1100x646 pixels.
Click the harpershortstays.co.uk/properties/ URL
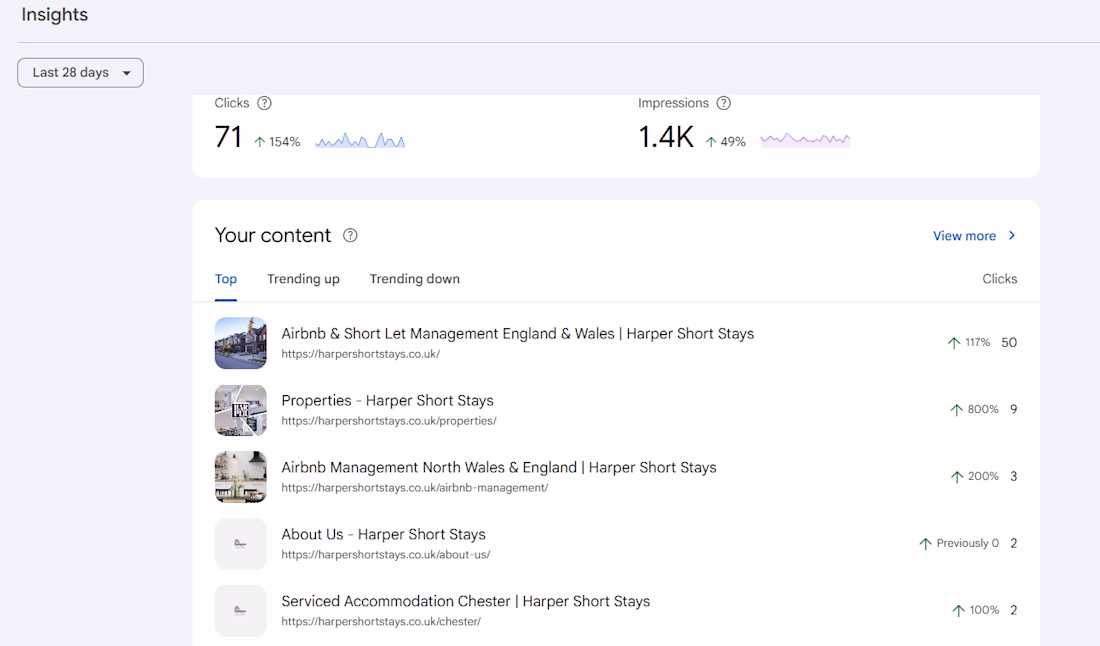tap(389, 421)
